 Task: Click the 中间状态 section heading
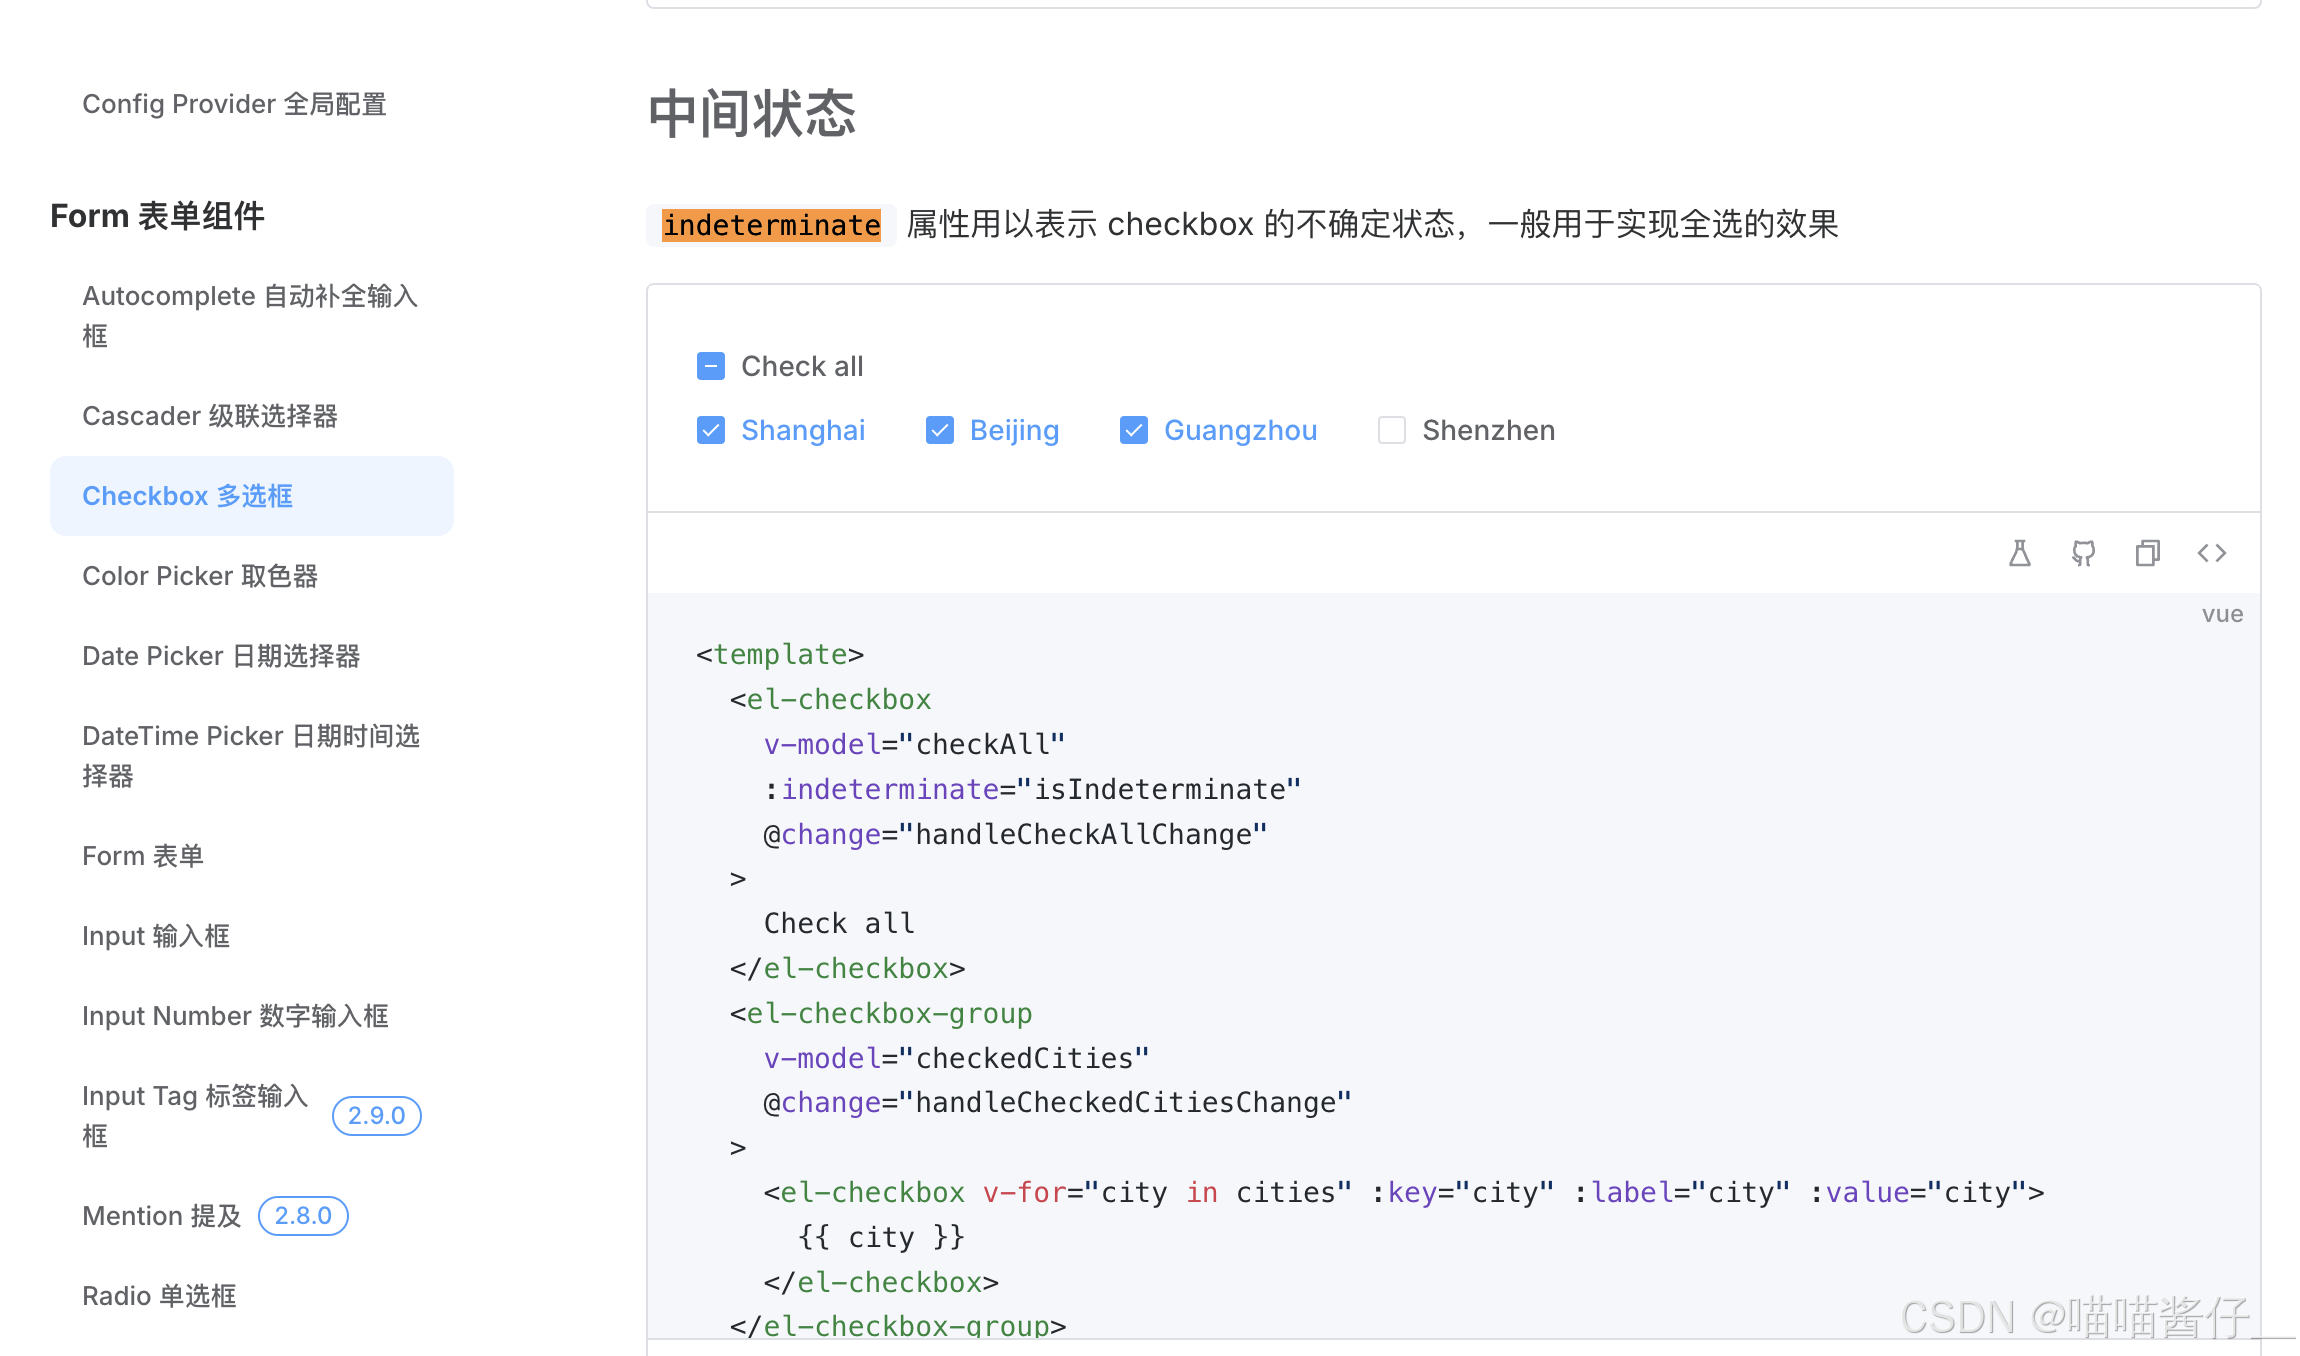[752, 113]
